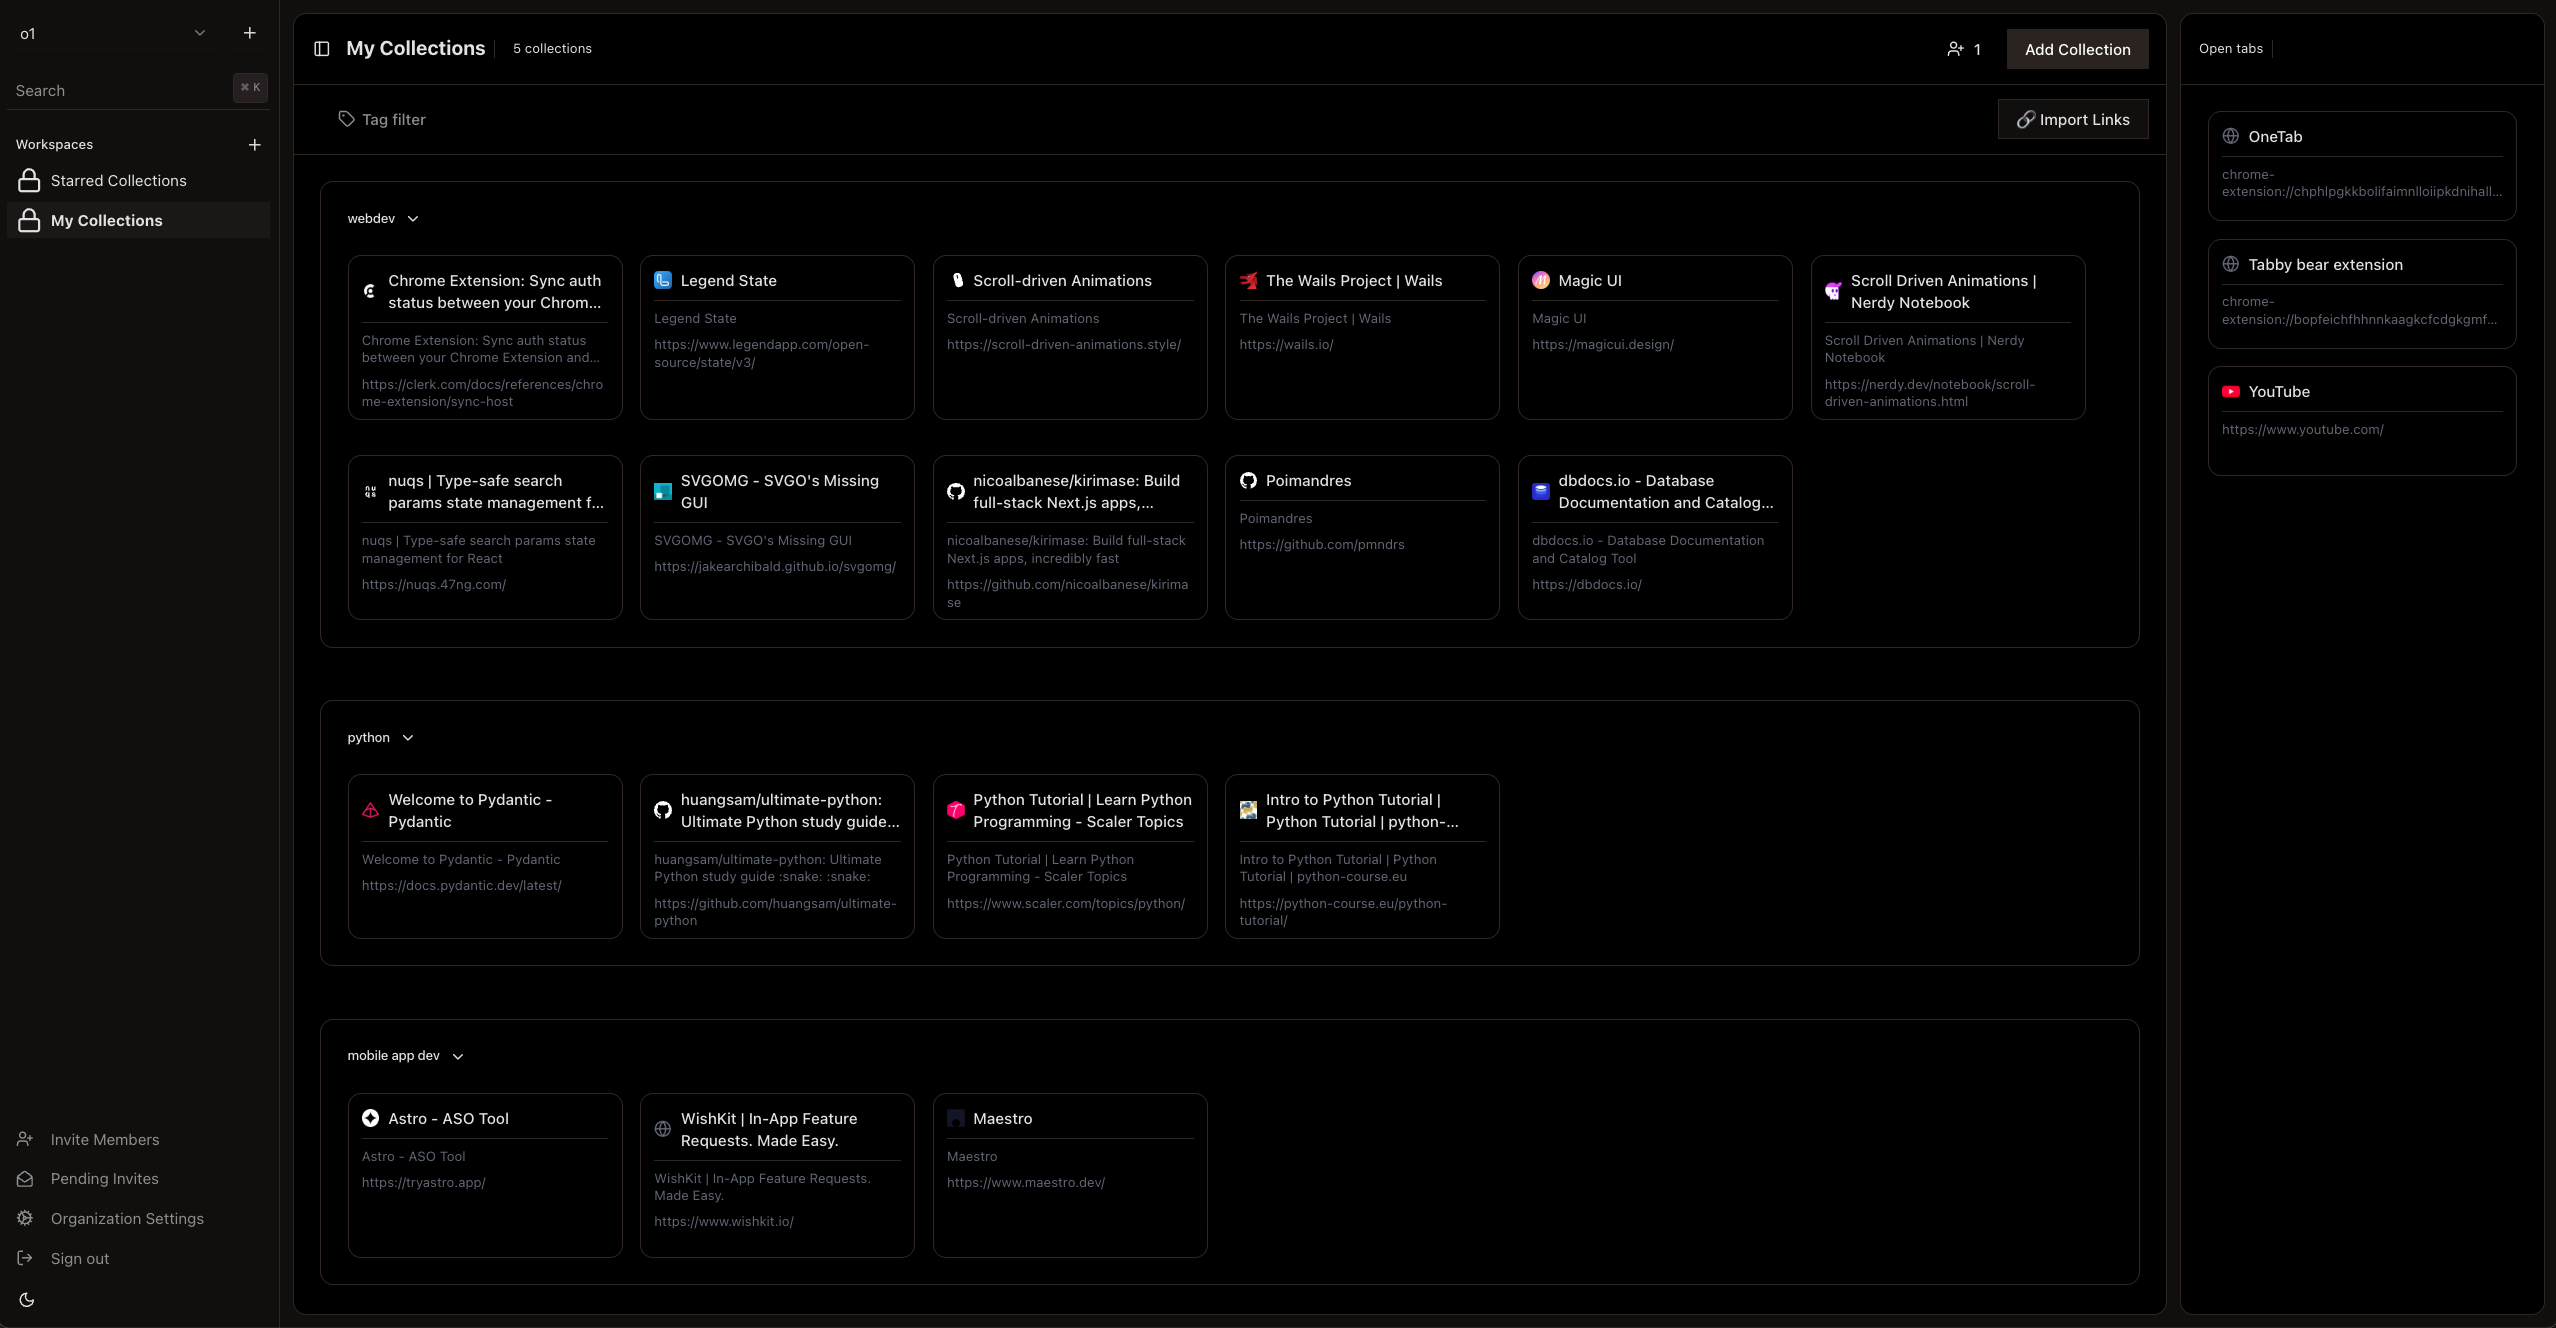The height and width of the screenshot is (1328, 2556).
Task: Click the Search field in the sidebar
Action: click(x=138, y=90)
